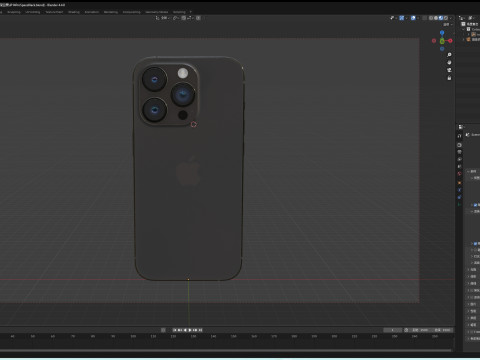Open the gizmo options dropdown arrow
The height and width of the screenshot is (360, 480).
(406, 18)
